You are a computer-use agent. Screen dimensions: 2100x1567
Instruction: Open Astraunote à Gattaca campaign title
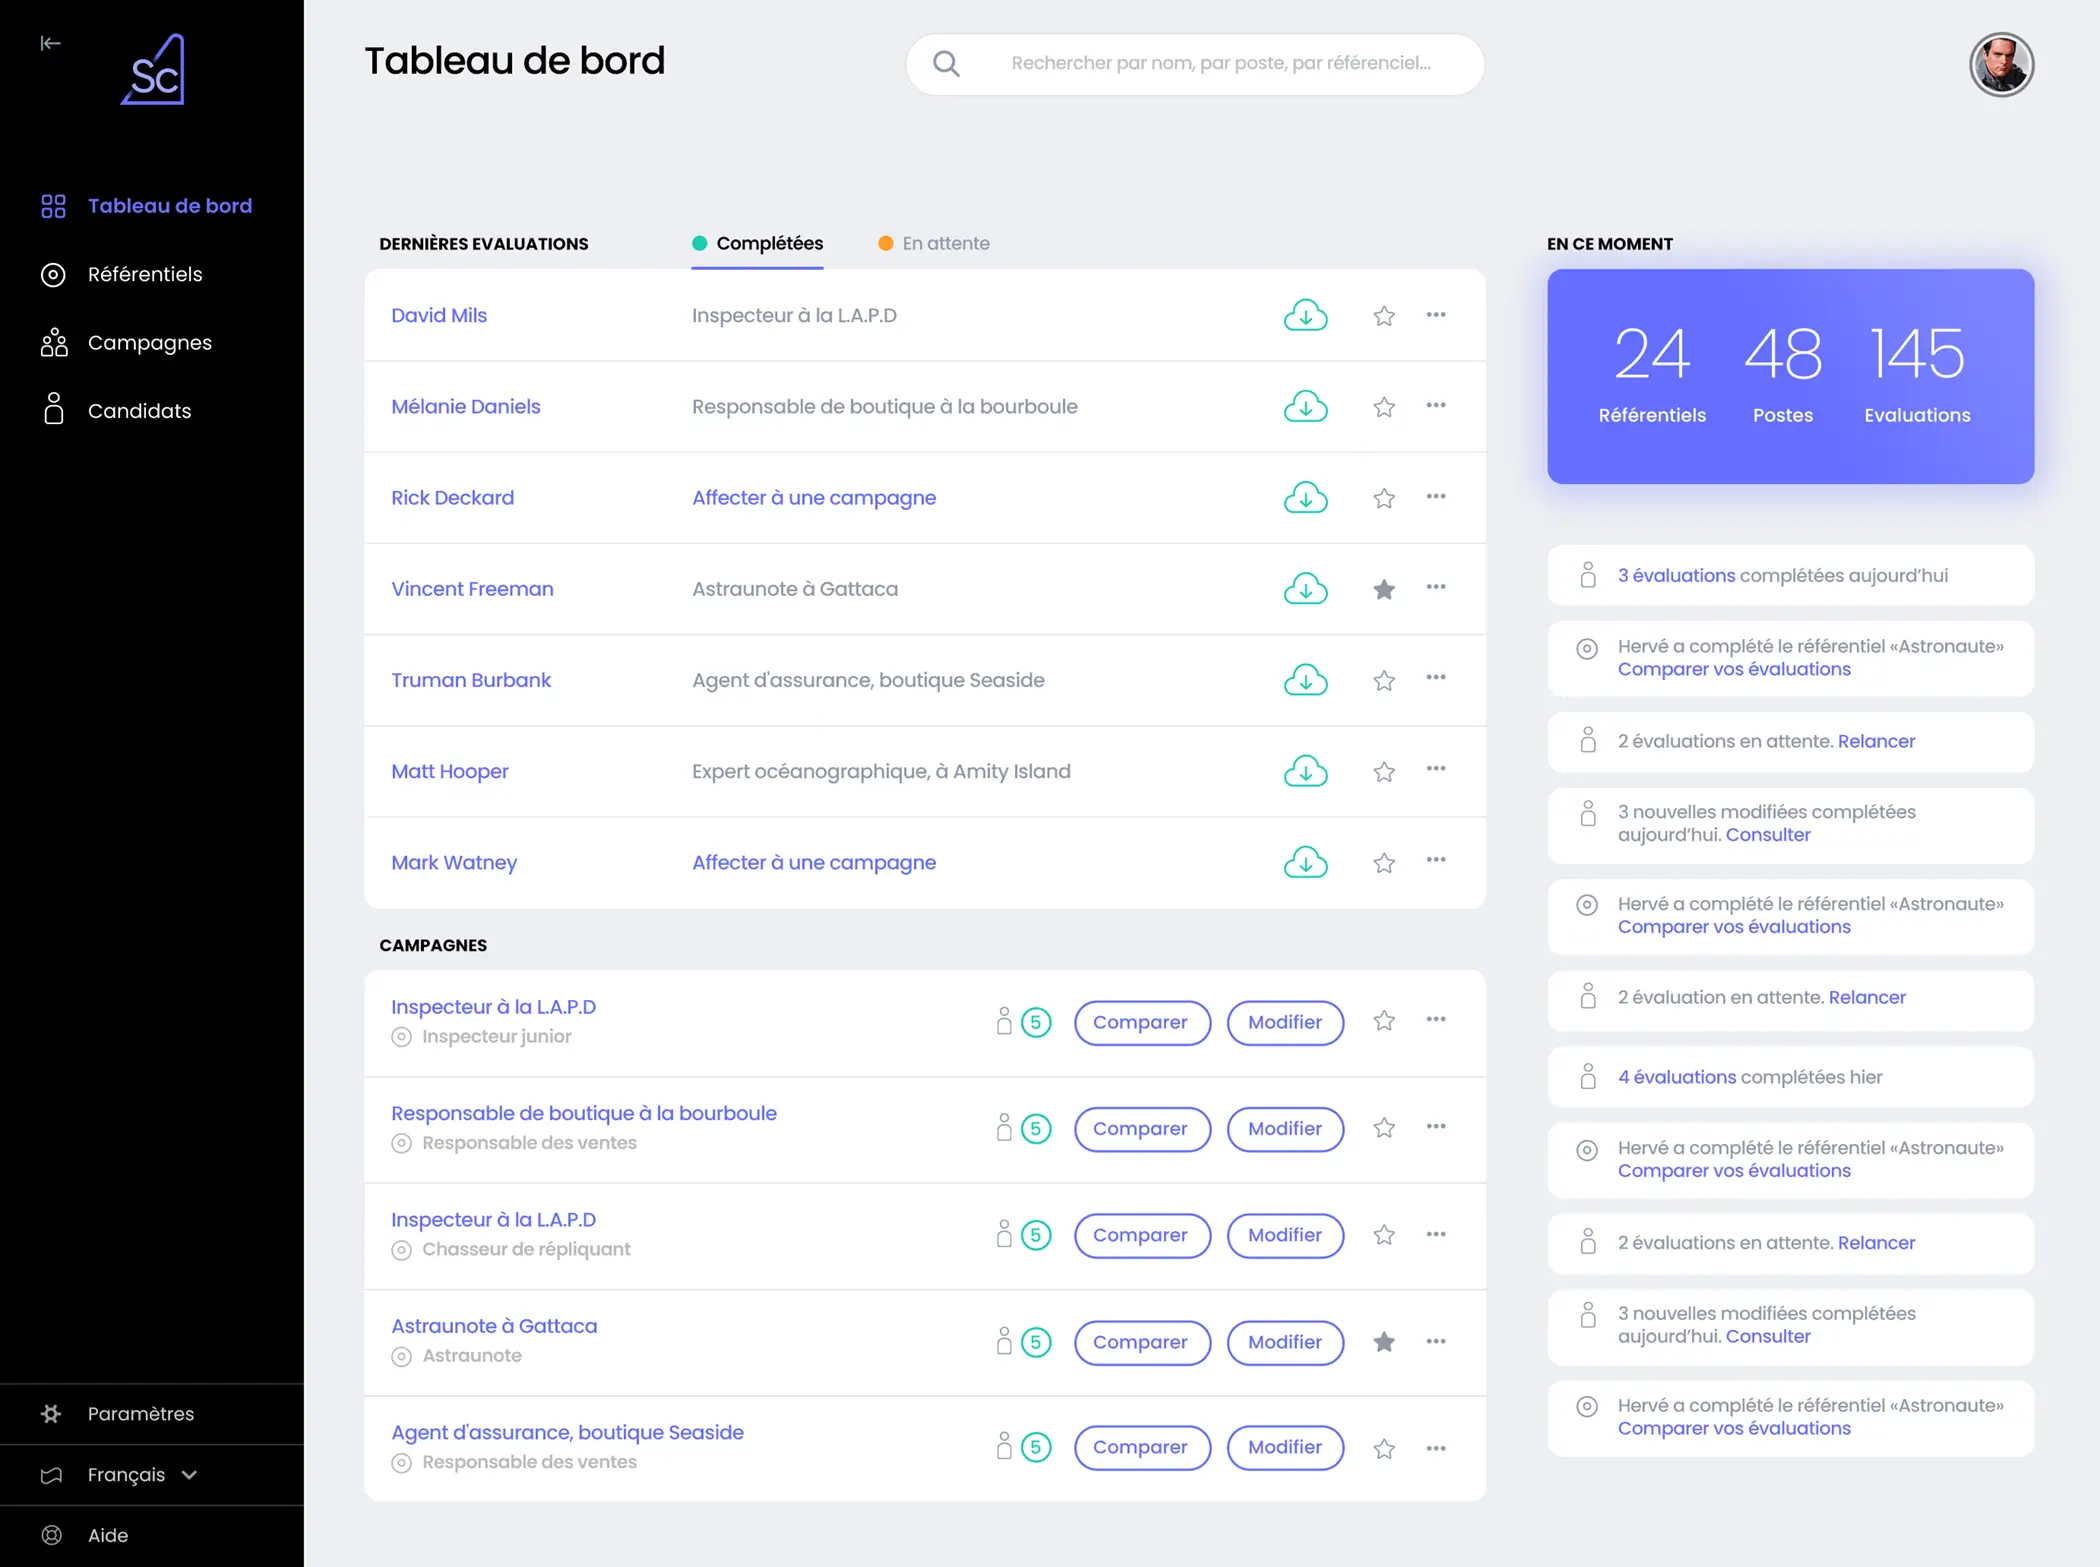(494, 1326)
